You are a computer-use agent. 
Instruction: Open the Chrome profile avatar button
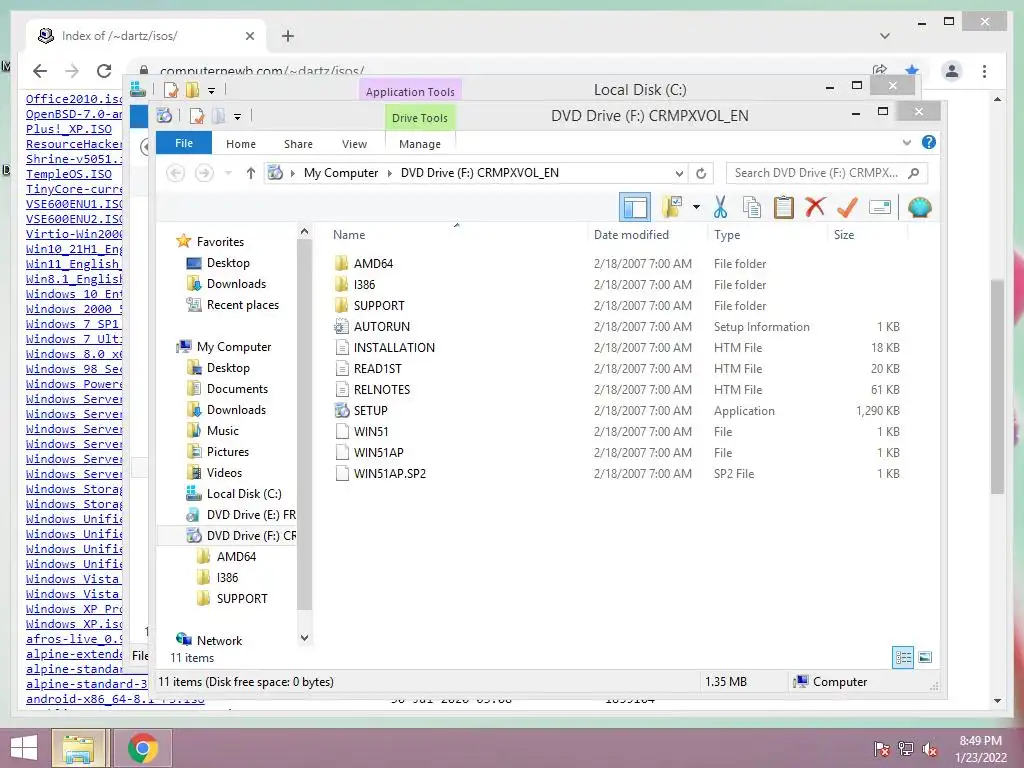coord(952,71)
